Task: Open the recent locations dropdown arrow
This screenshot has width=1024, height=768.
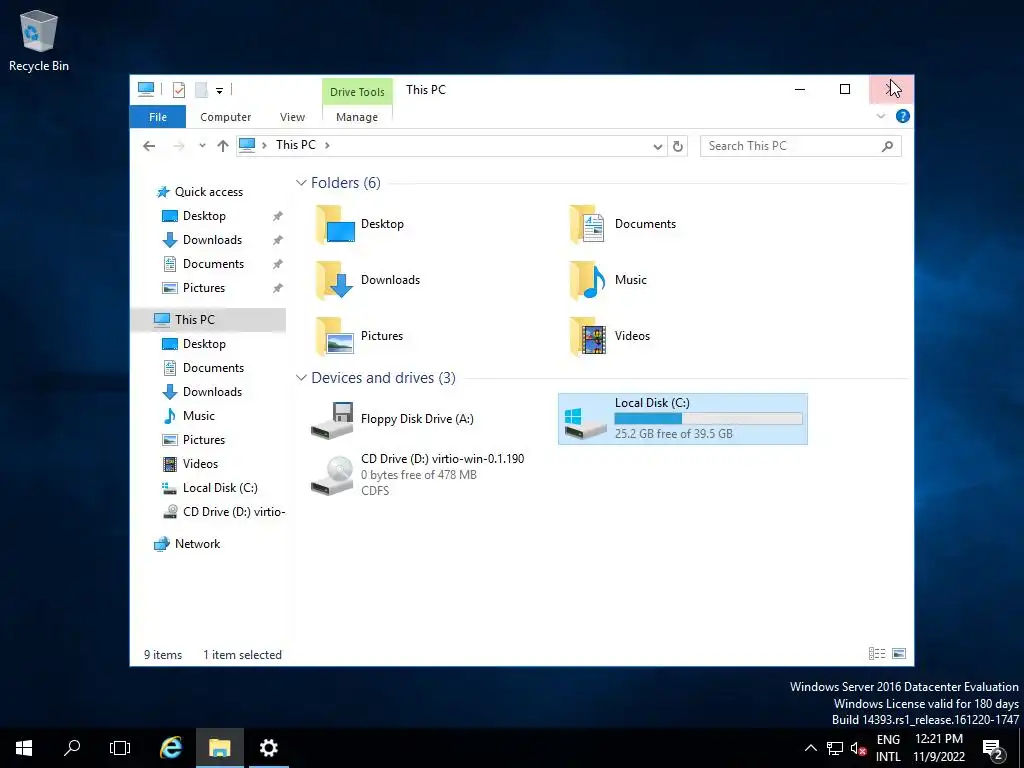Action: [202, 146]
